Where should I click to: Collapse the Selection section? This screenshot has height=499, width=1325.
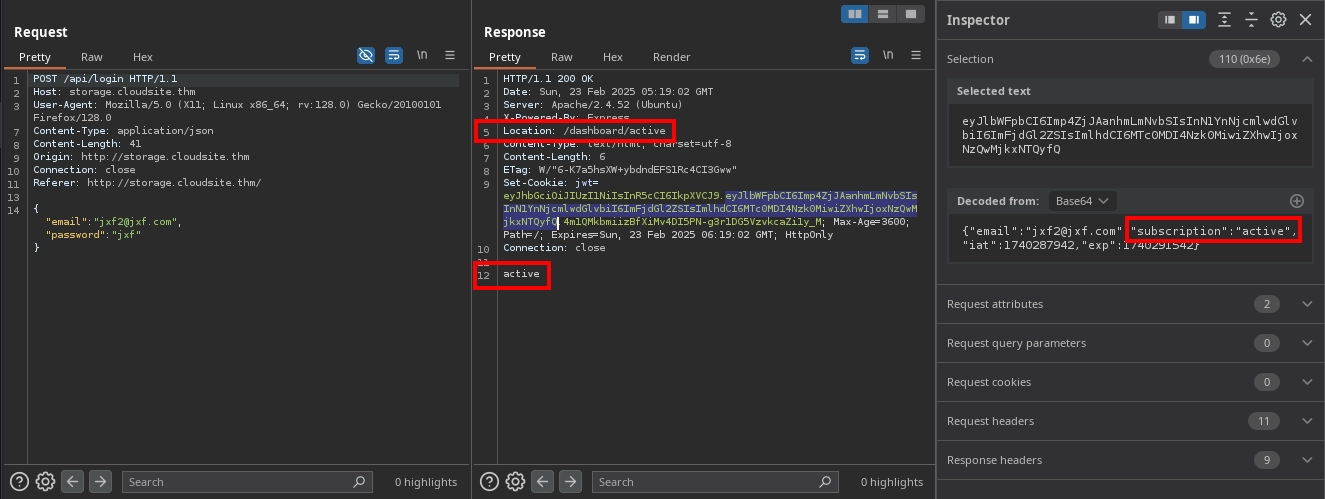coord(1306,59)
